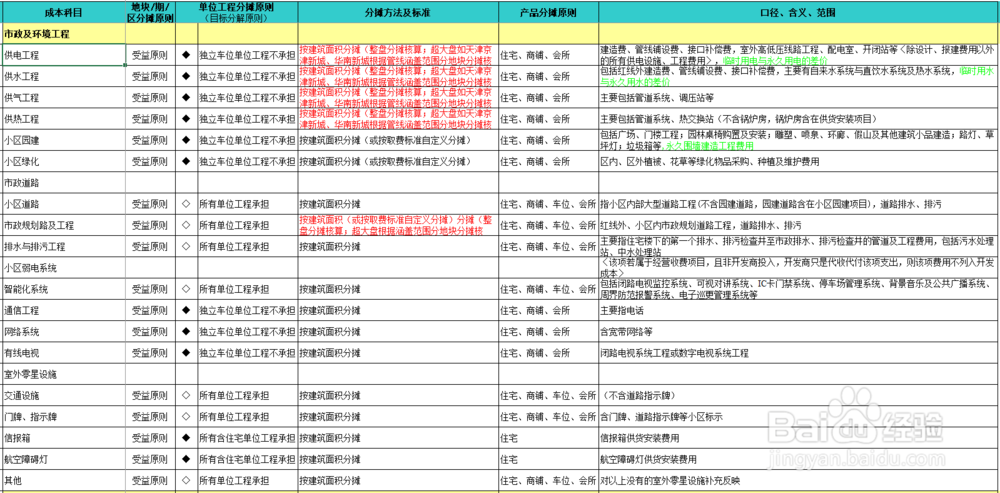Click 所有单位工程承担 in 排水与排污工程 row
The width and height of the screenshot is (1000, 493).
pyautogui.click(x=234, y=246)
